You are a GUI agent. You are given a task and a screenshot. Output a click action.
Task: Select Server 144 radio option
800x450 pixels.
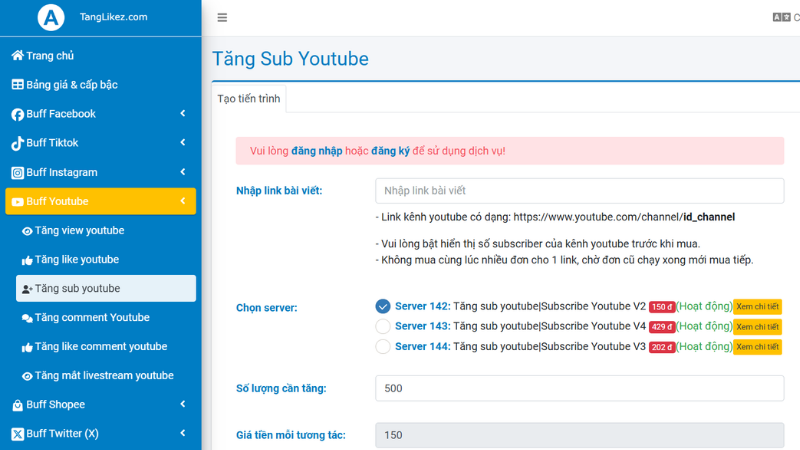click(383, 346)
